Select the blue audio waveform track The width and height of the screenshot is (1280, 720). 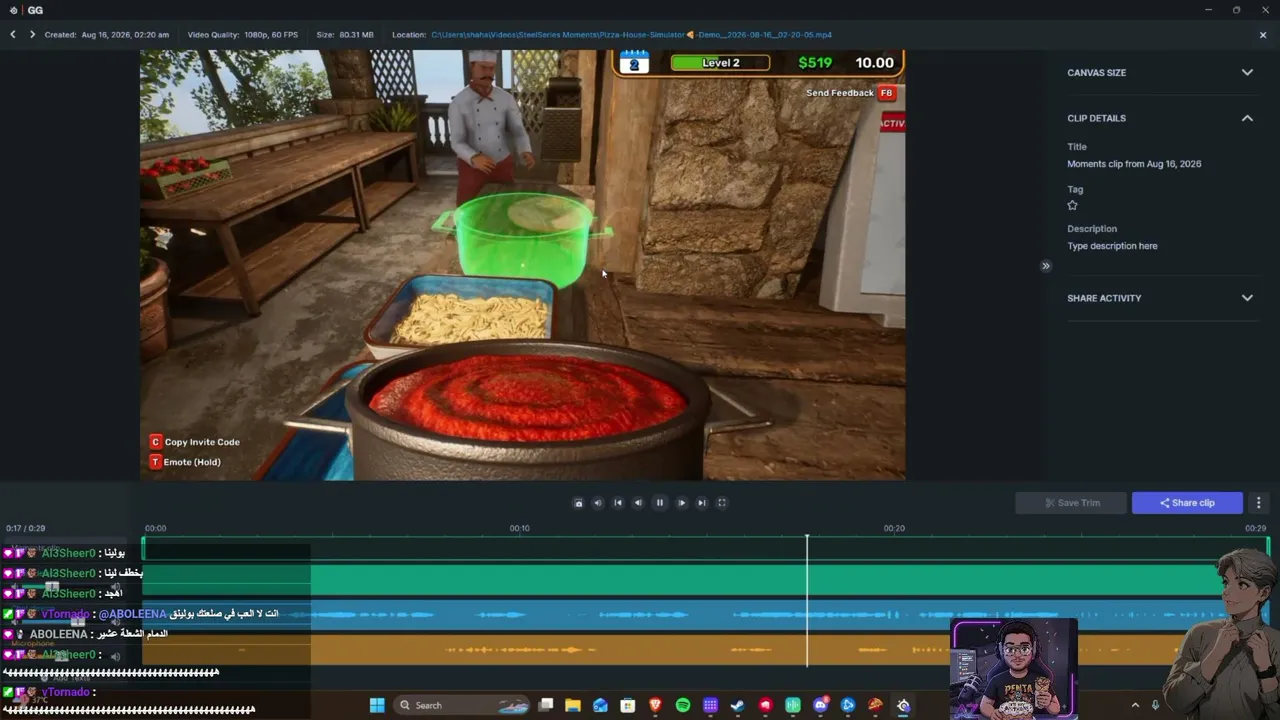[x=706, y=614]
